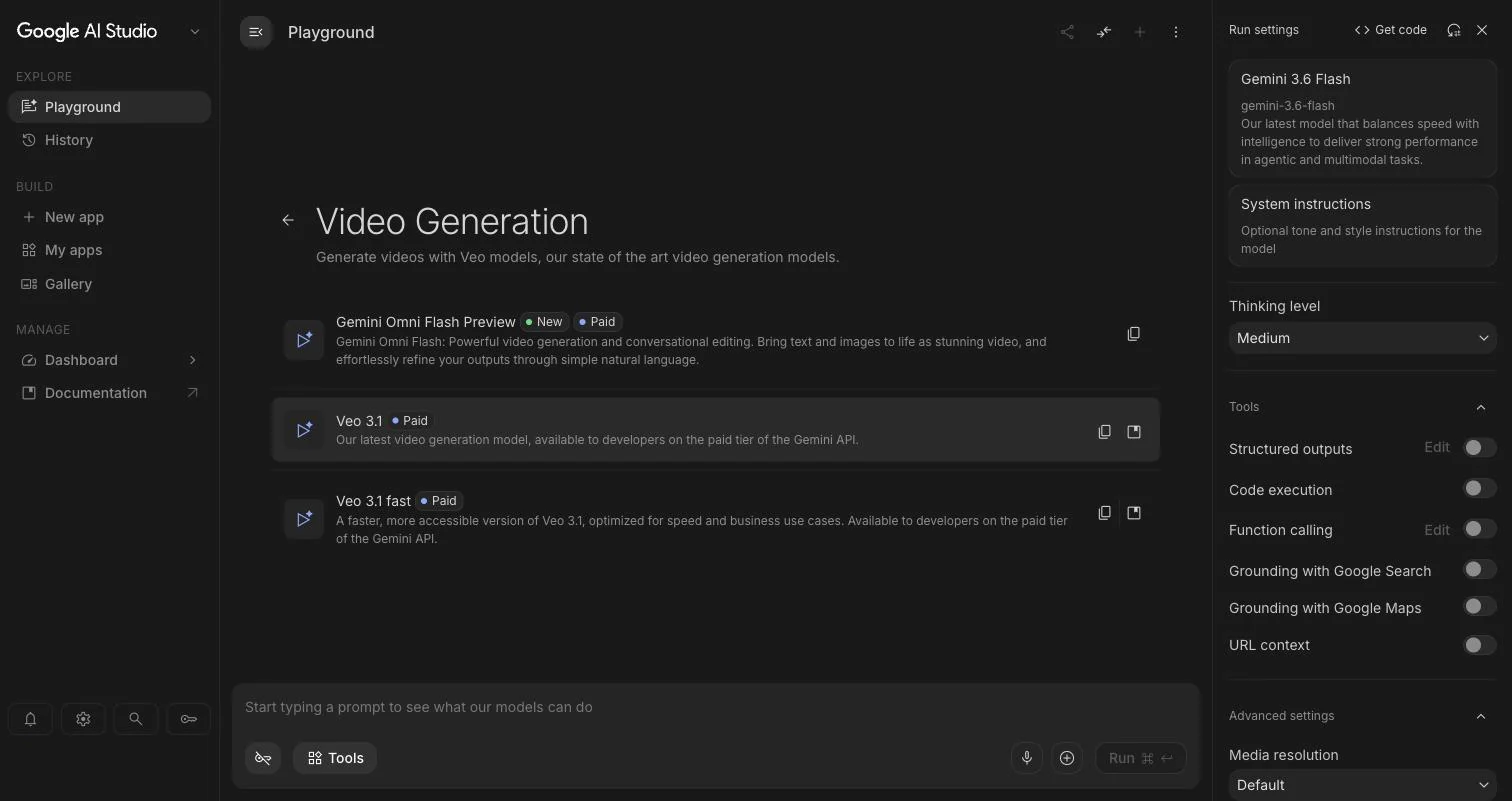1512x801 pixels.
Task: Open History in sidebar
Action: [110, 140]
